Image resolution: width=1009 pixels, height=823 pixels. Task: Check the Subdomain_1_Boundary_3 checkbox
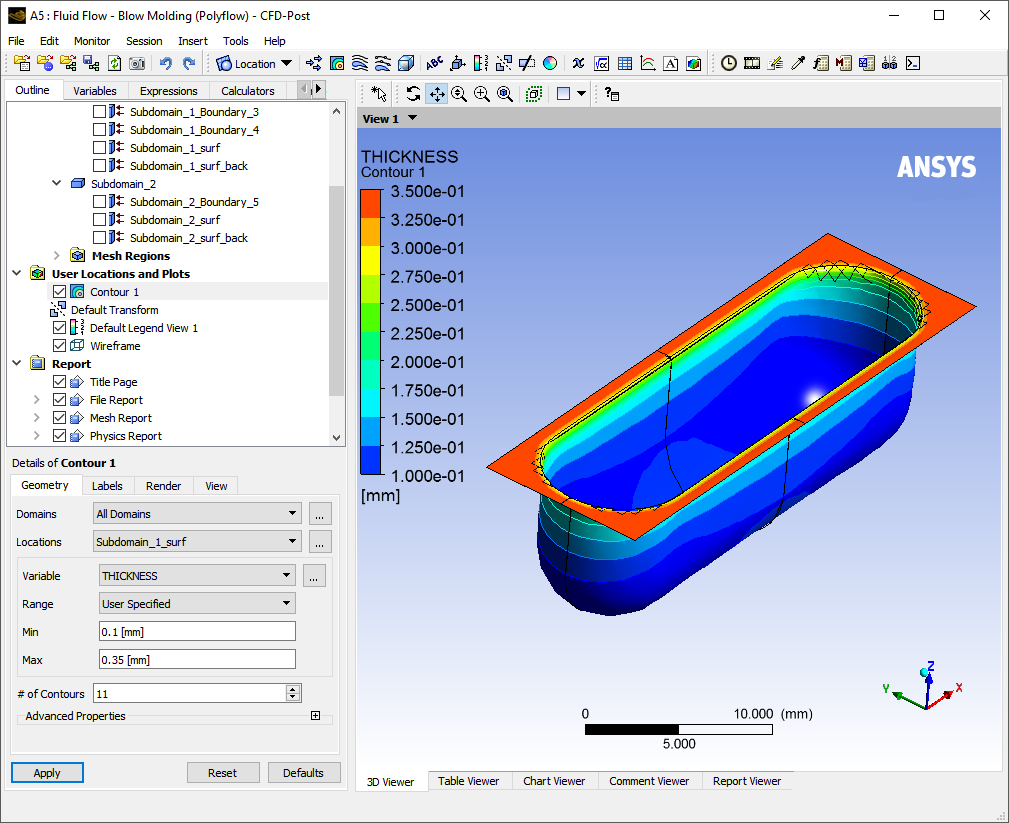(99, 111)
